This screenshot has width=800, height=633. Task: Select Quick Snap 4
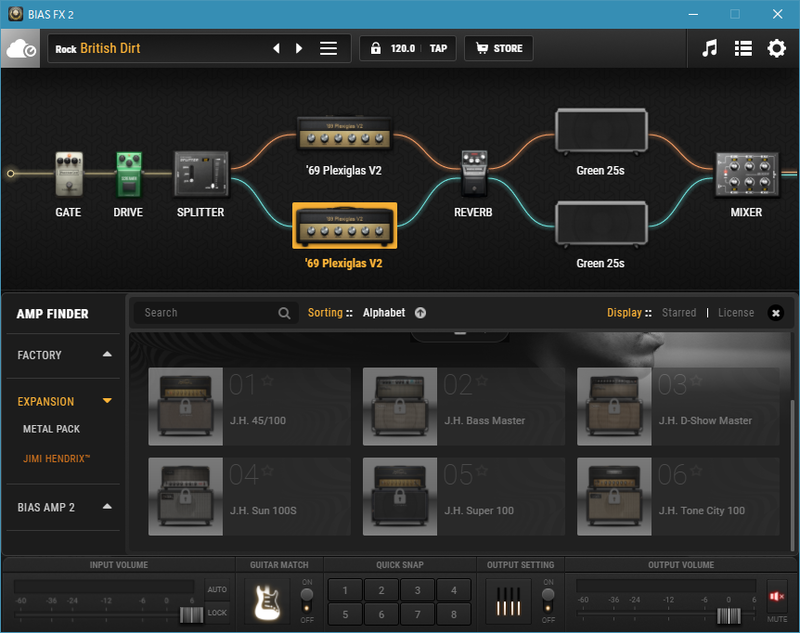[454, 590]
